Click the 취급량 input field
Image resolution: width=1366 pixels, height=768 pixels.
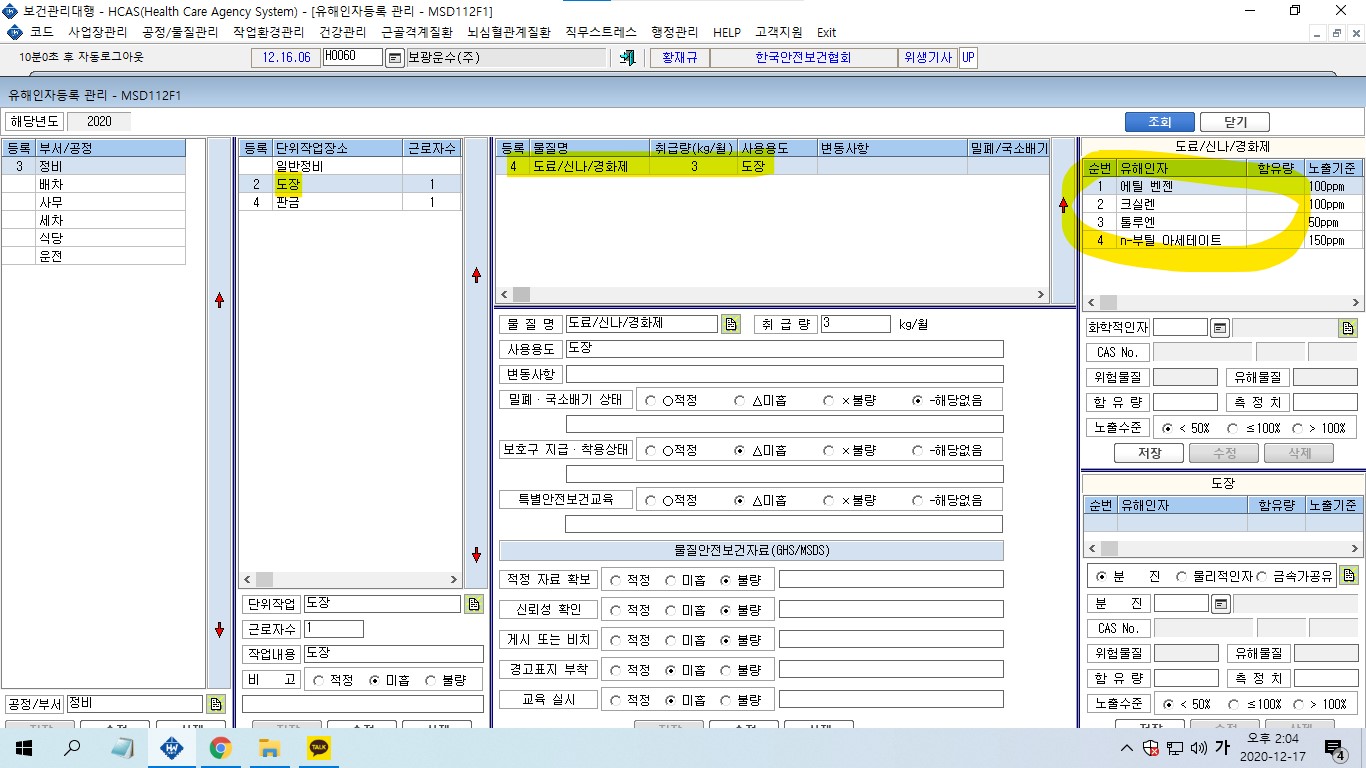[x=856, y=324]
